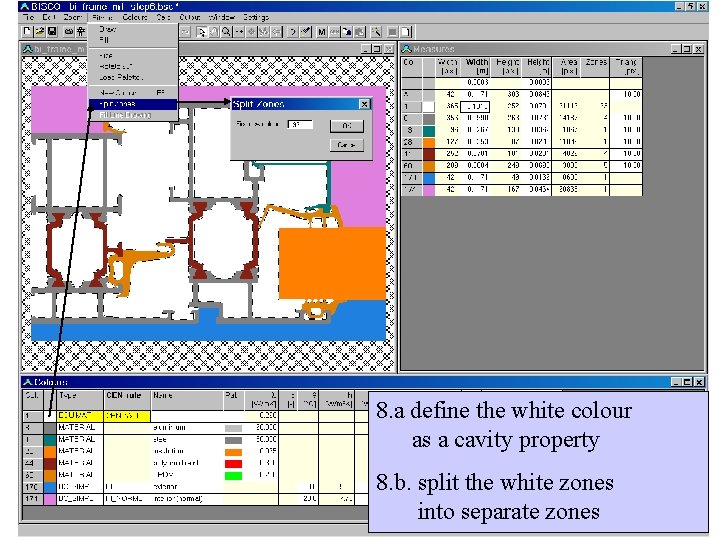Screen dimensions: 720x540
Task: Click the blue swatch in Colours row 170
Action: coord(50,487)
